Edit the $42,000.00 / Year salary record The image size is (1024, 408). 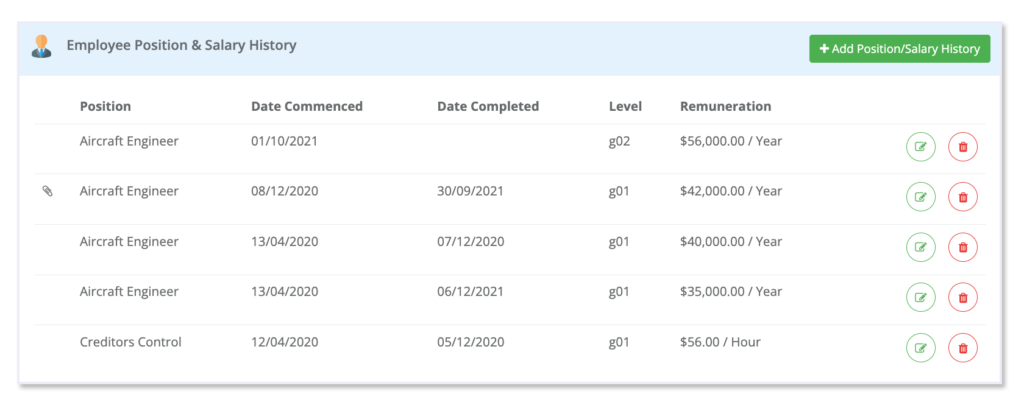[x=920, y=197]
